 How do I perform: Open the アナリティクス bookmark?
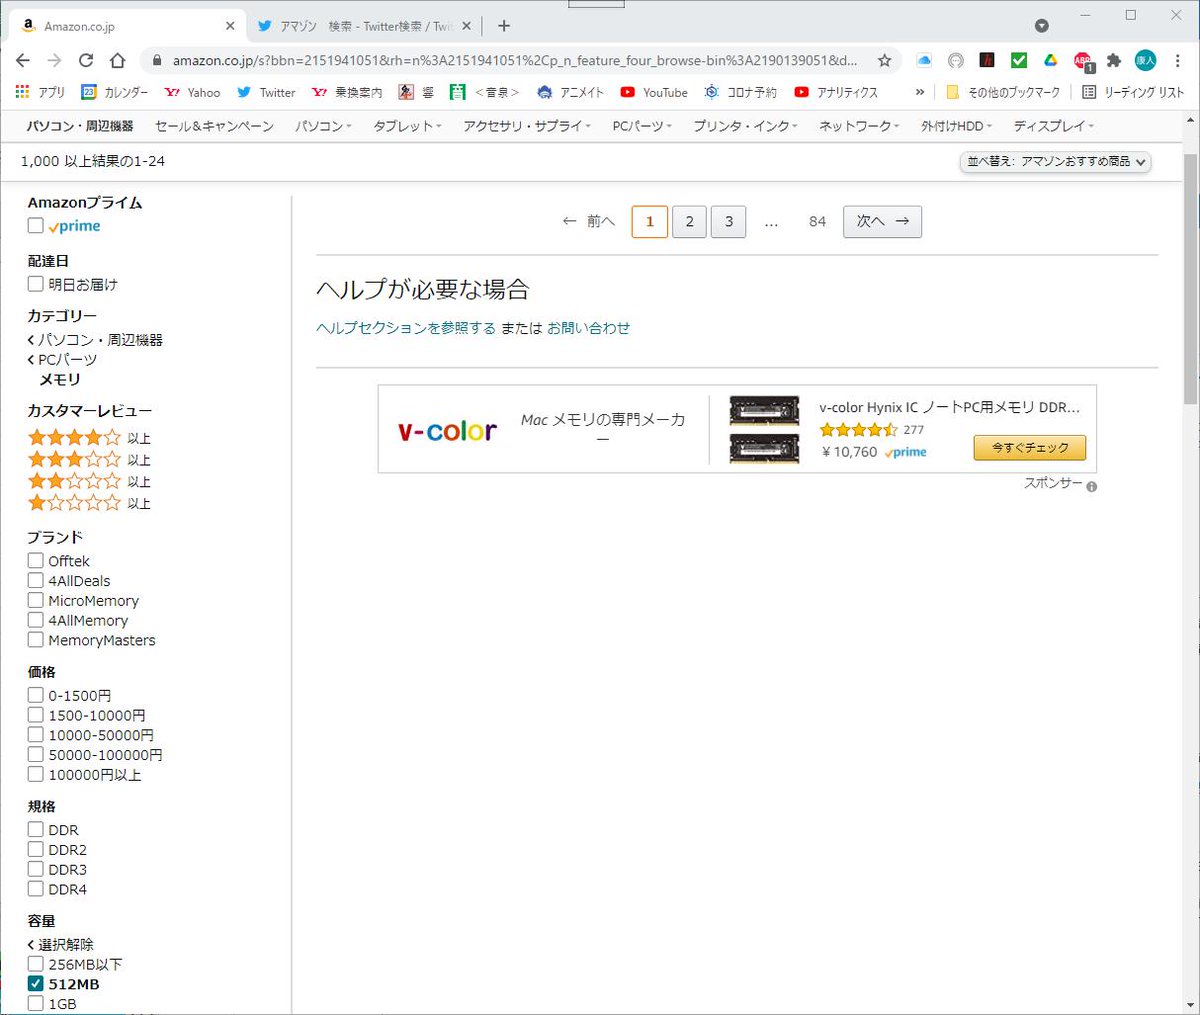tap(836, 92)
